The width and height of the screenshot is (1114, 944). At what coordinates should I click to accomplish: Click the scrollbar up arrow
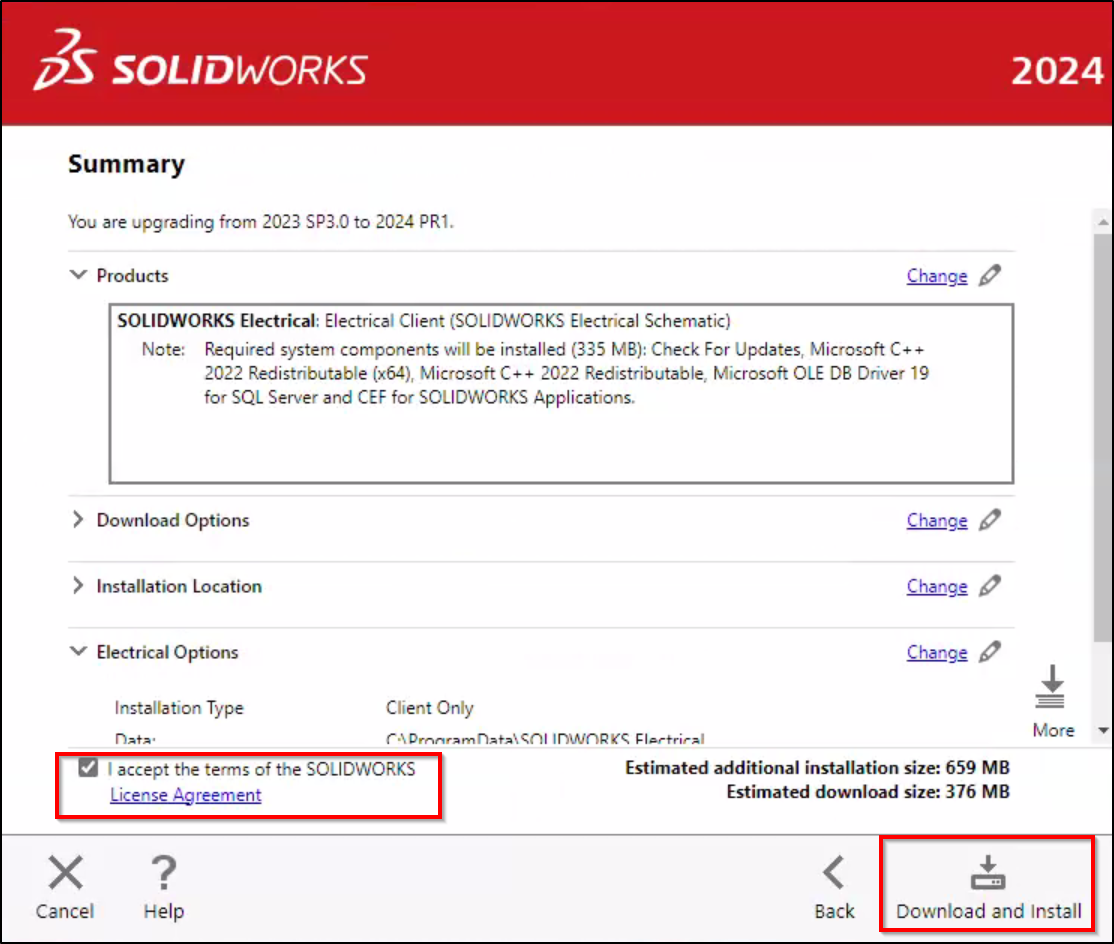pos(1103,222)
